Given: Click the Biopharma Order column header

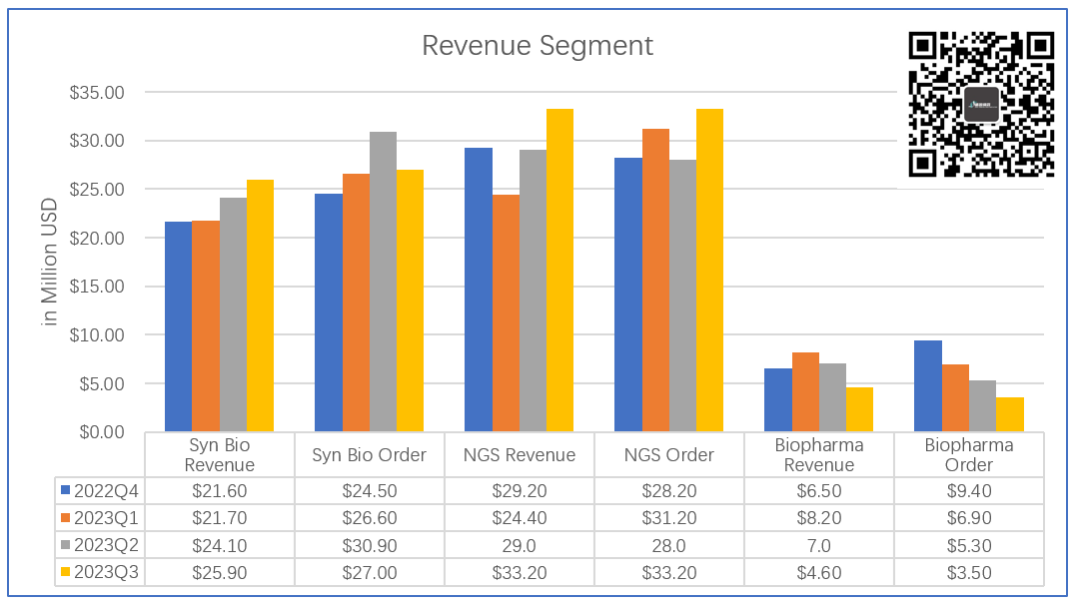Looking at the screenshot, I should coord(968,455).
